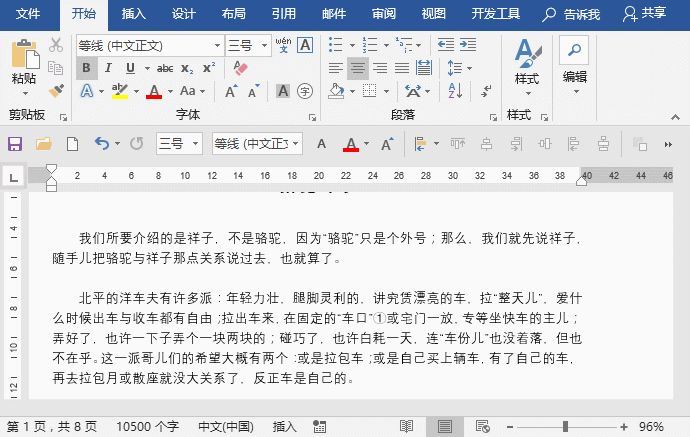The width and height of the screenshot is (690, 437).
Task: Click the 共享 share button
Action: tap(645, 14)
